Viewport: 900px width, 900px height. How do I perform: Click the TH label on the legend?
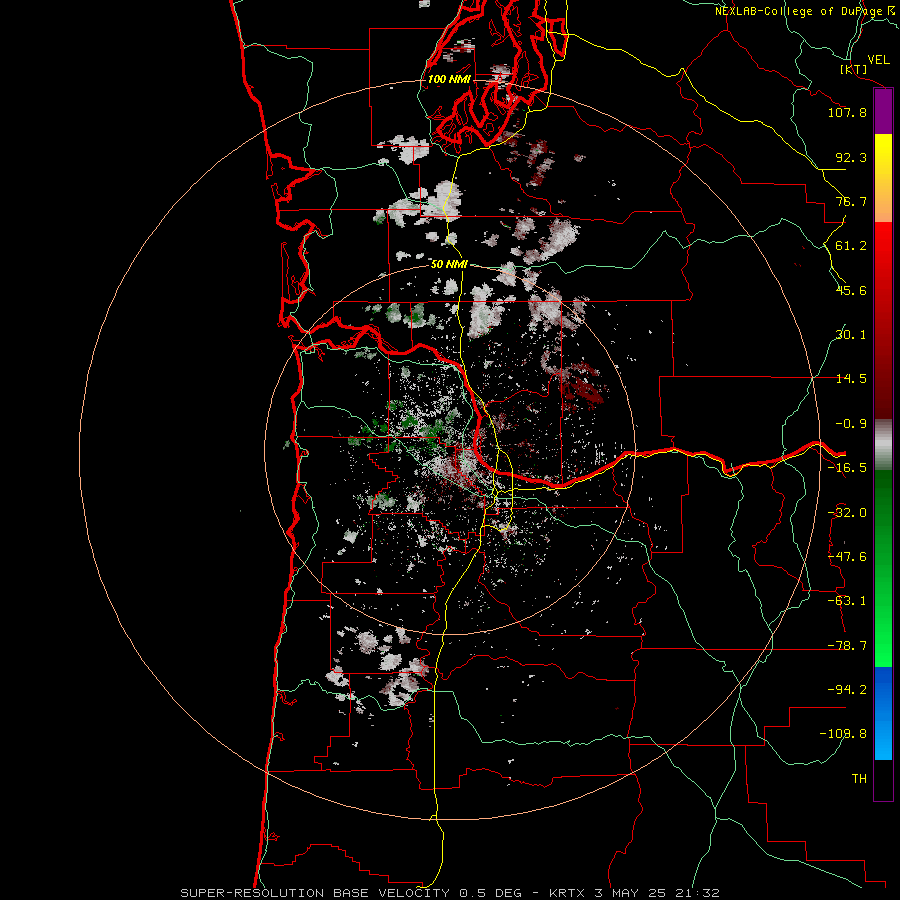pos(859,779)
